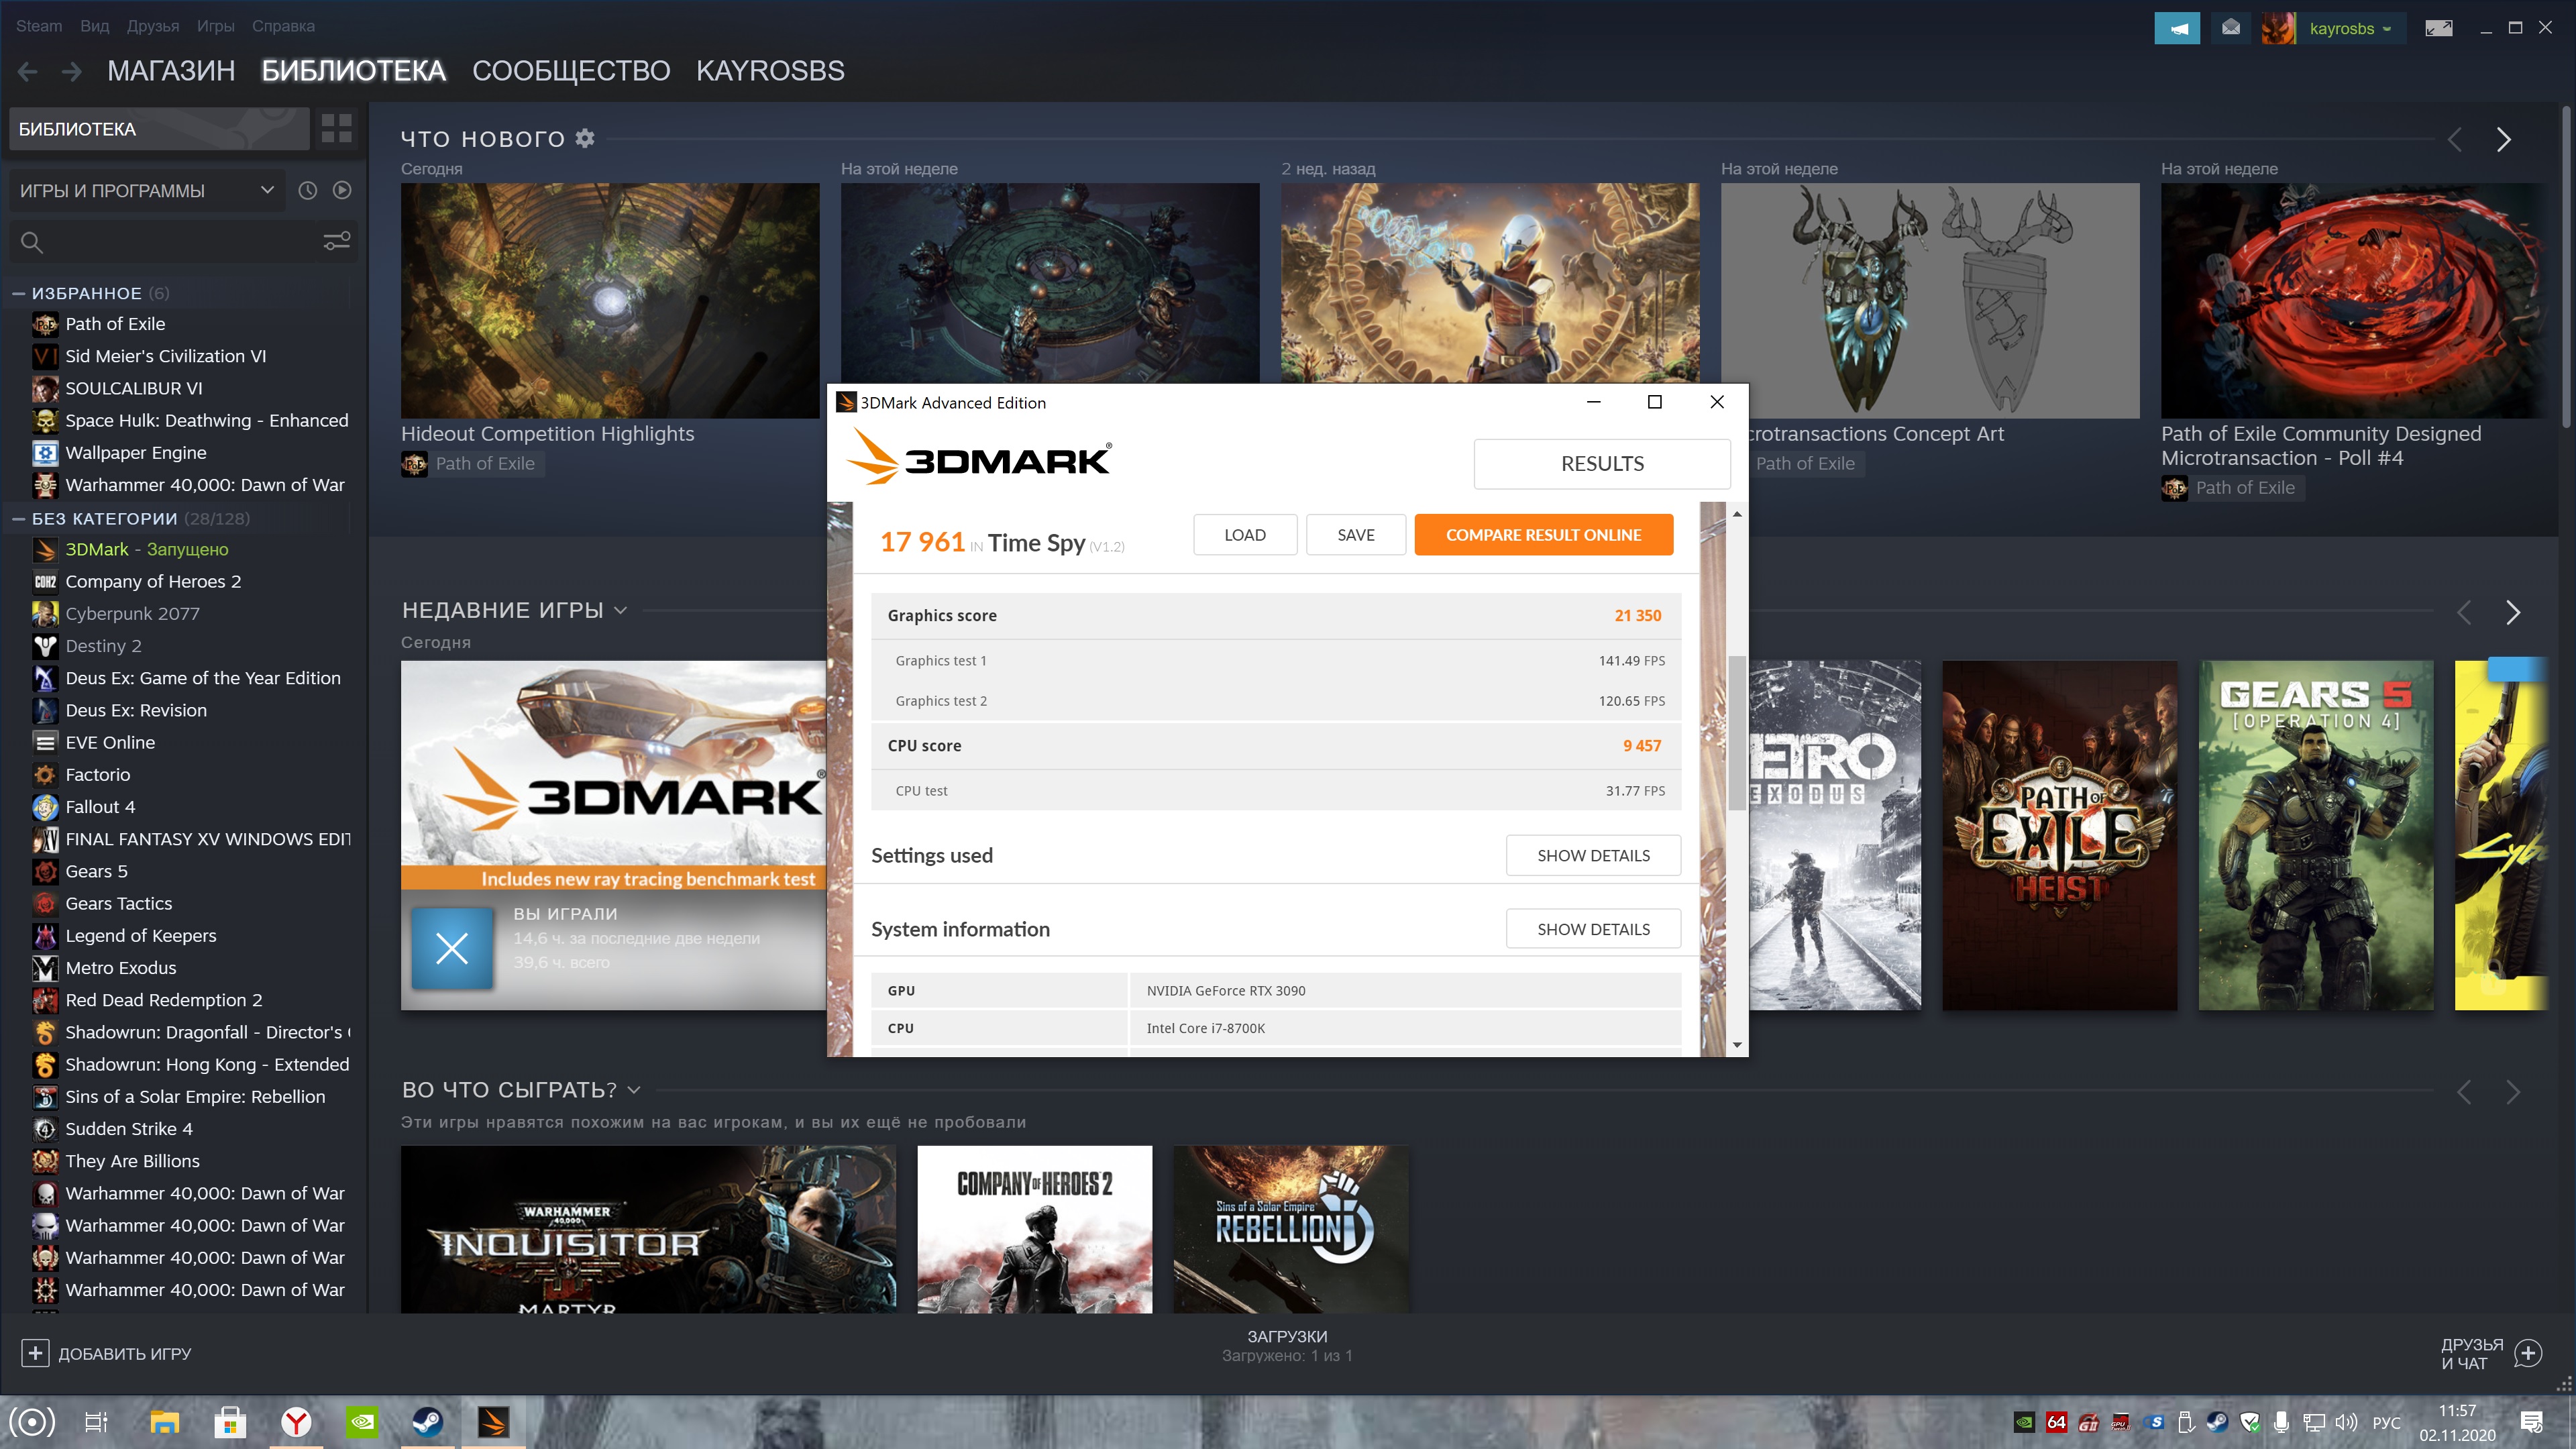
Task: Click COMPARE RESULT ONLINE button
Action: point(1542,534)
